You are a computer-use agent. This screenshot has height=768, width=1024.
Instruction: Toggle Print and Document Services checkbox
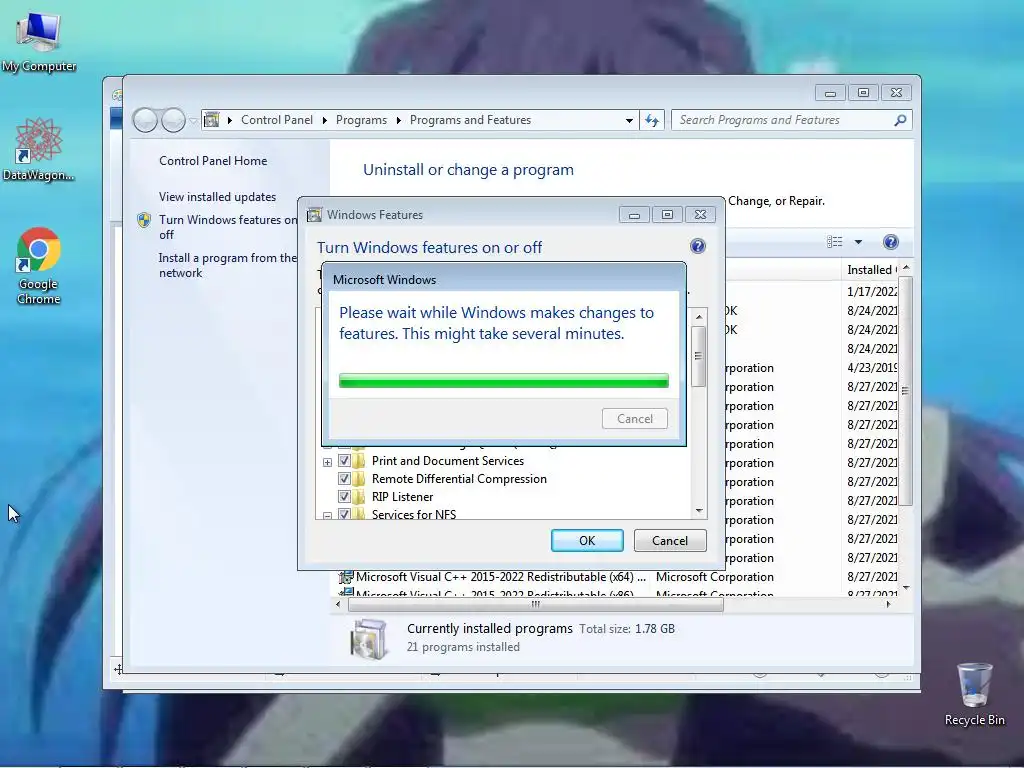344,461
